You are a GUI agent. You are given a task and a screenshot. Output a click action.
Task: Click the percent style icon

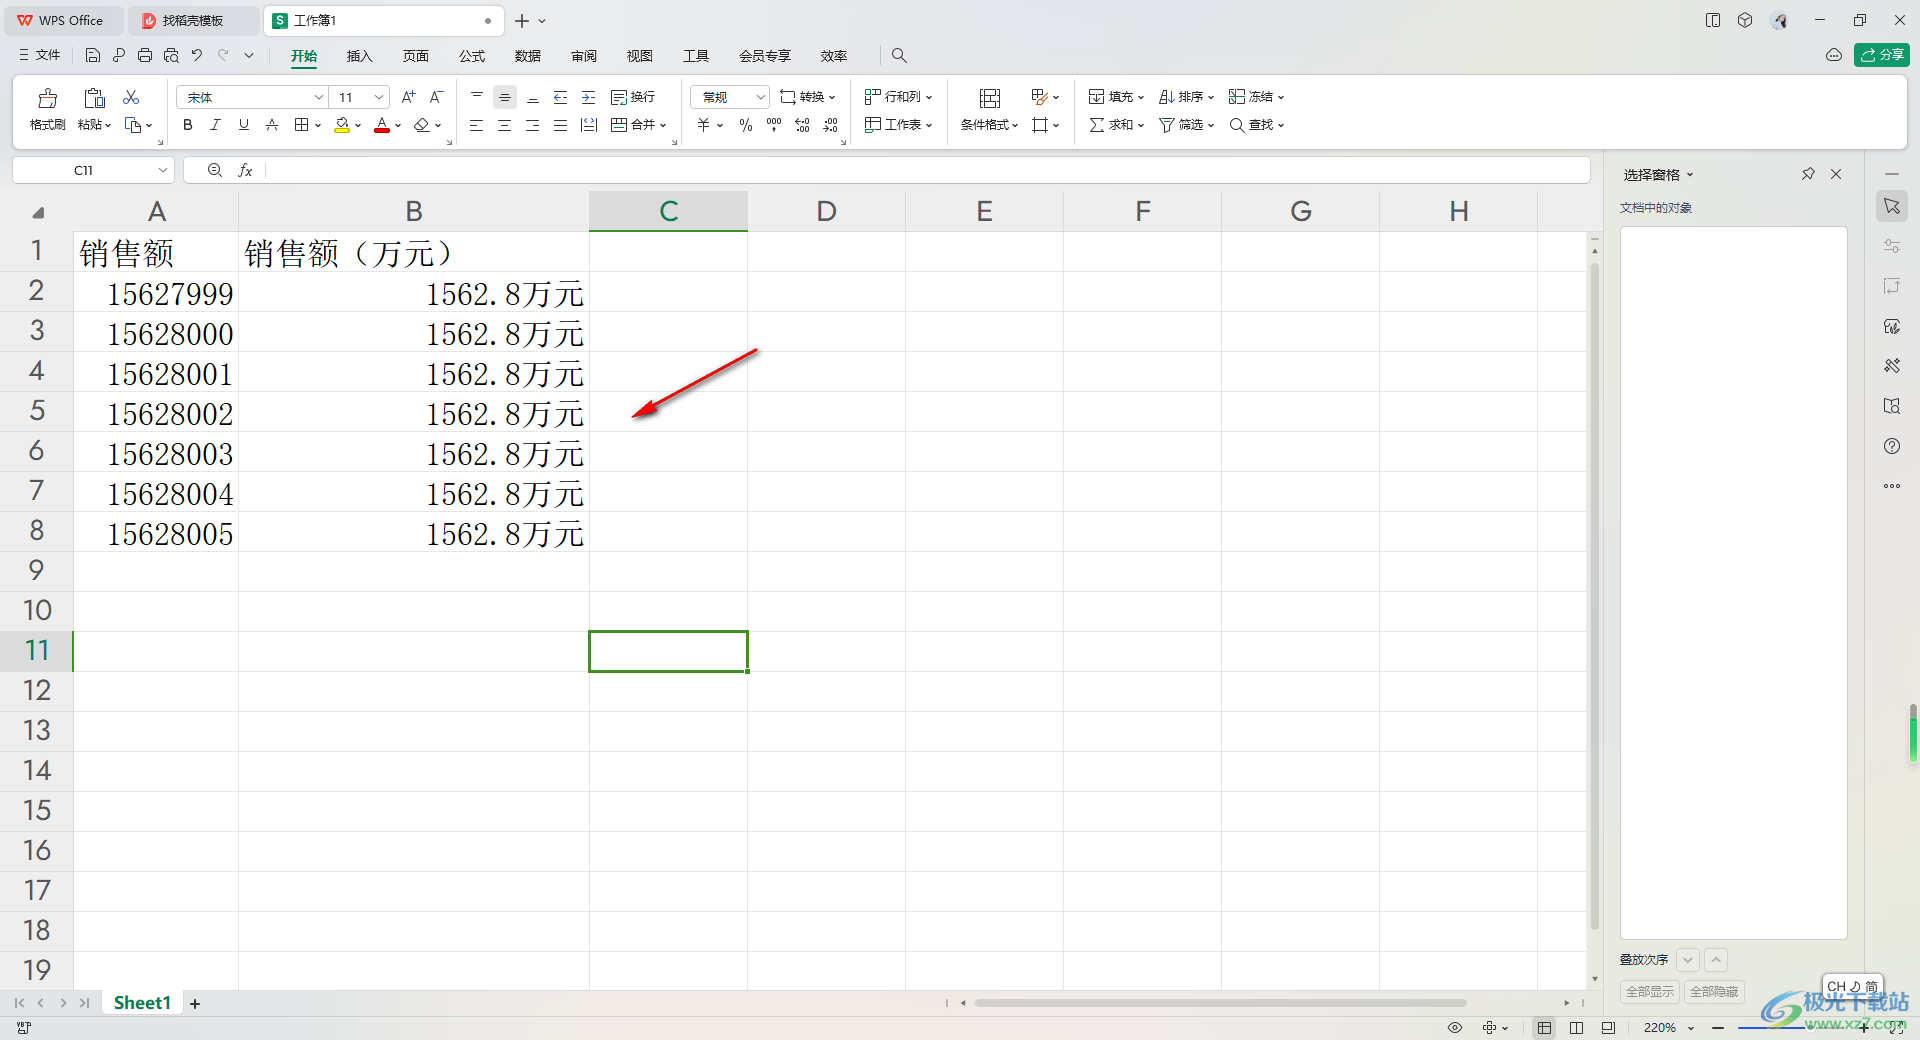click(746, 125)
